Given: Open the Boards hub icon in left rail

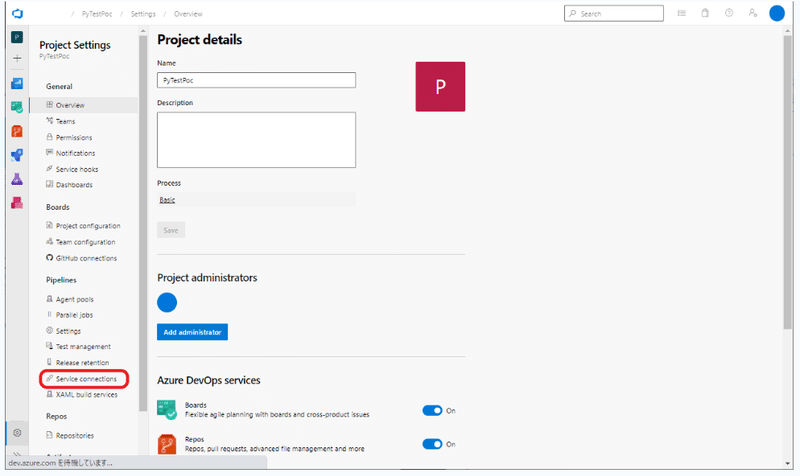Looking at the screenshot, I should tap(17, 107).
